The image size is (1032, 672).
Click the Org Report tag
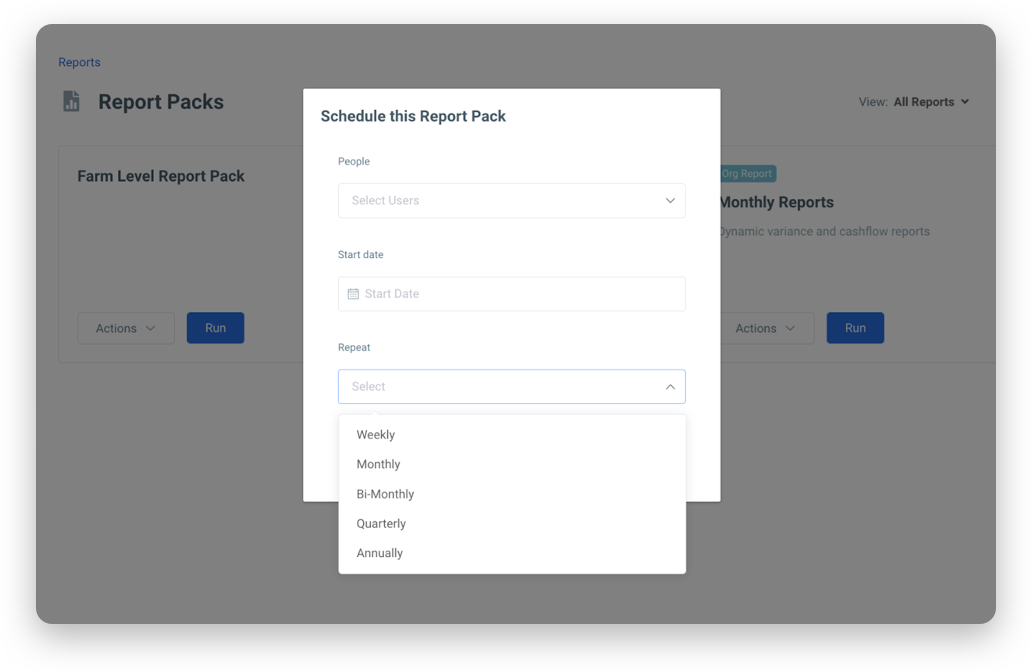point(748,174)
